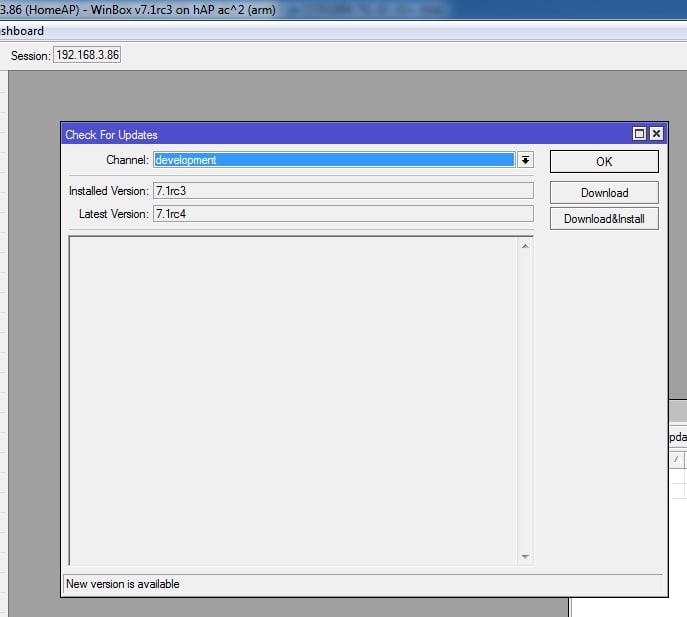Maximize the Check For Updates window
This screenshot has width=687, height=617.
coord(639,134)
